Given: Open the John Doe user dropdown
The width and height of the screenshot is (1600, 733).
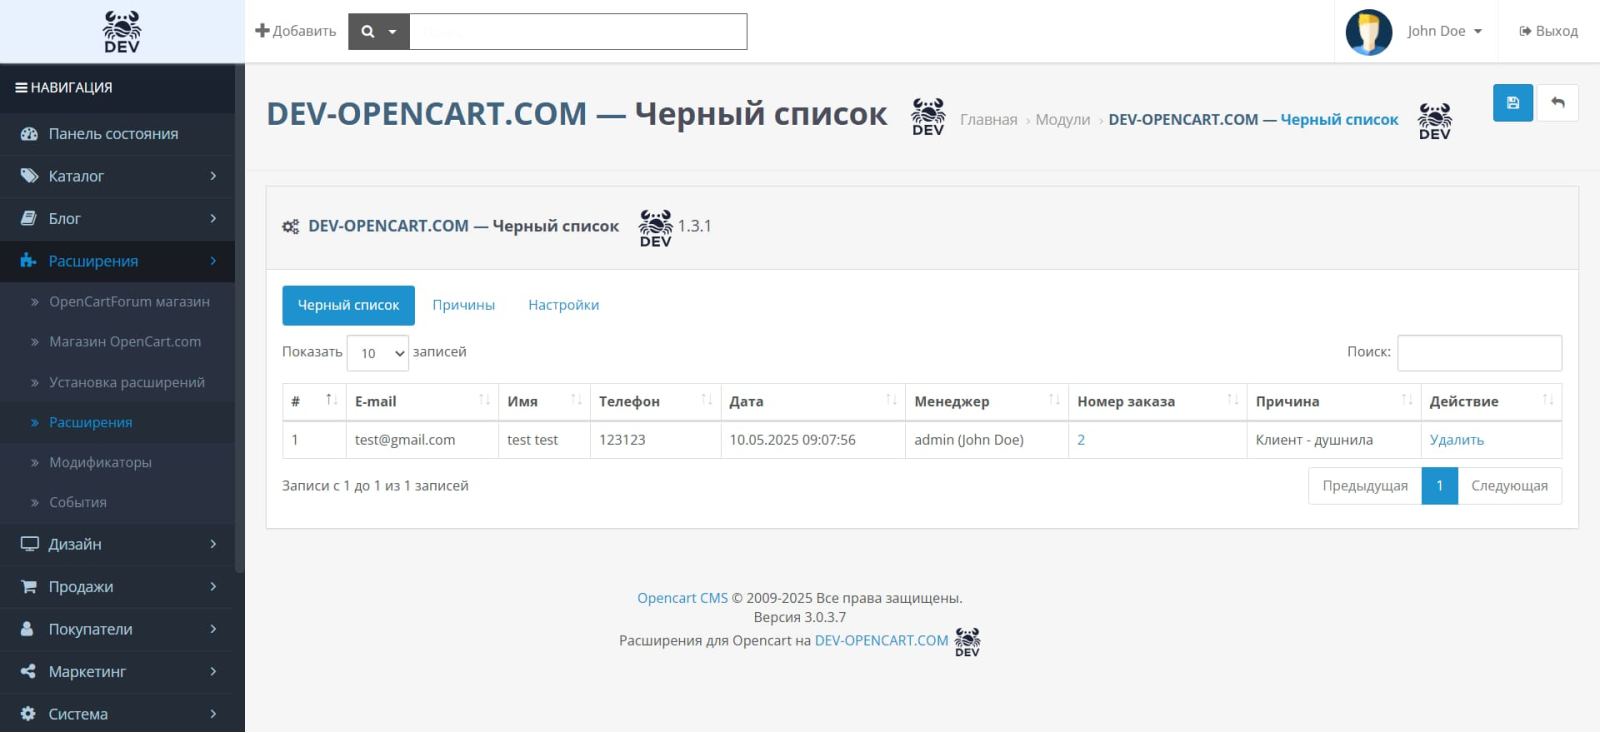Looking at the screenshot, I should [x=1444, y=31].
